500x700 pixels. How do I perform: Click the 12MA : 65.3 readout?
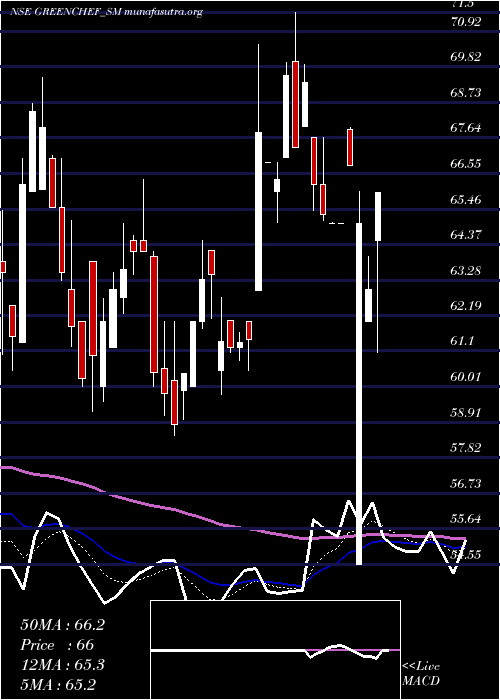(62, 665)
